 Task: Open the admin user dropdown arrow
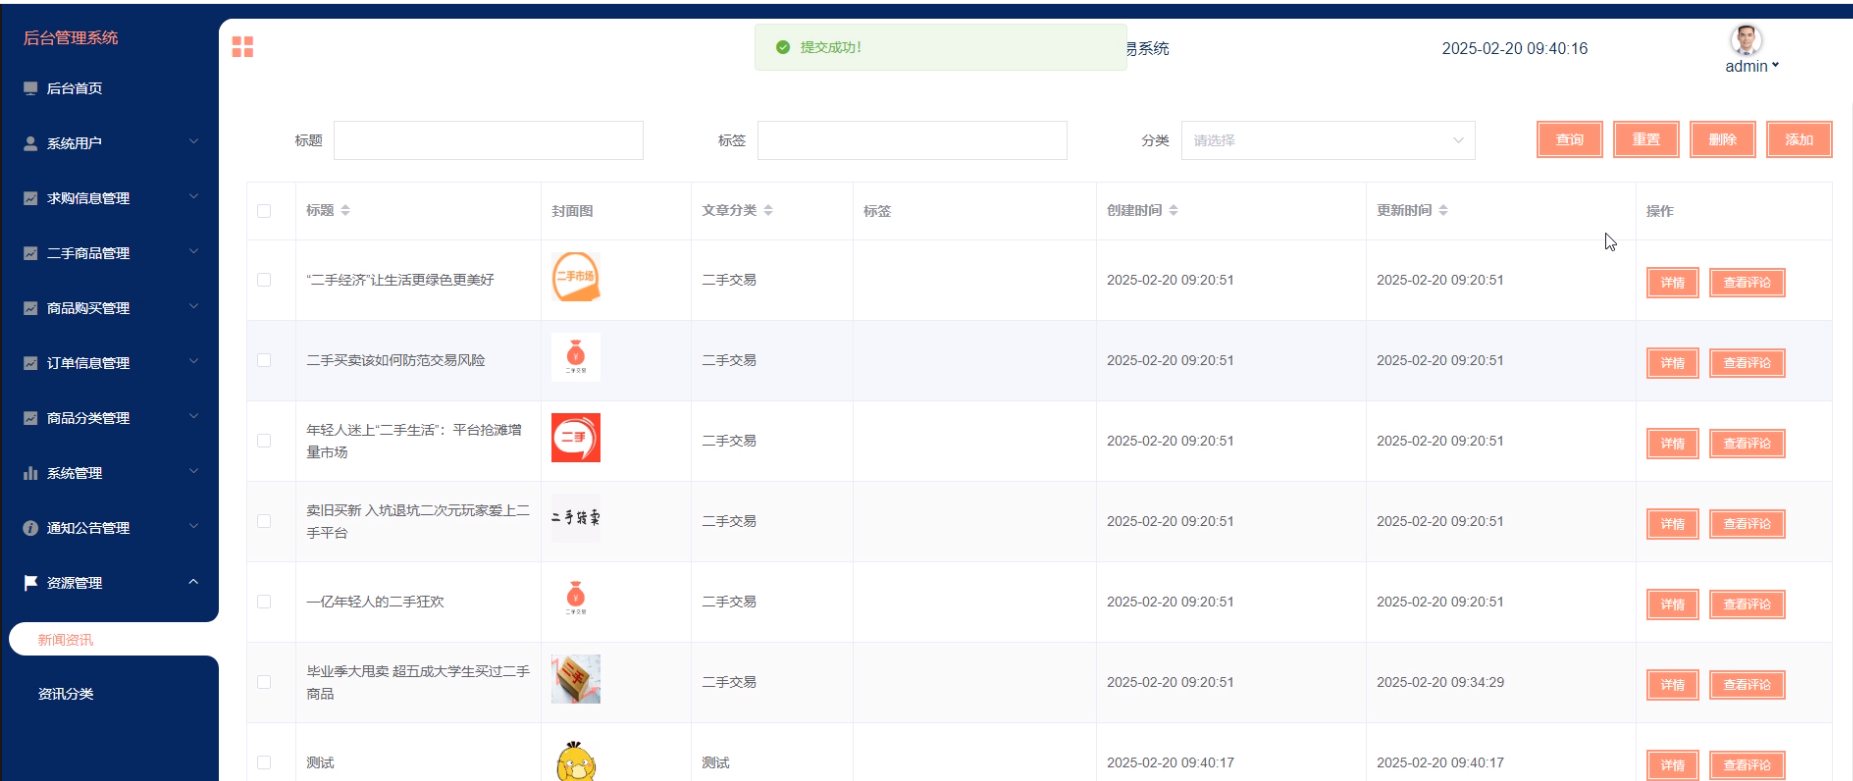(1776, 66)
